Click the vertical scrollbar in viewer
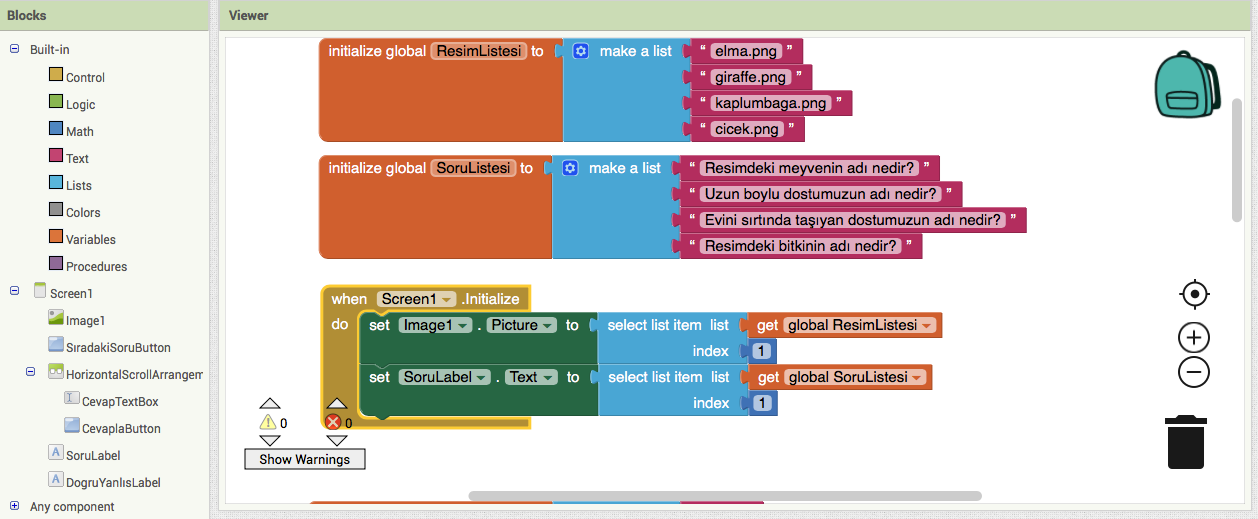The height and width of the screenshot is (519, 1258). (x=1237, y=158)
